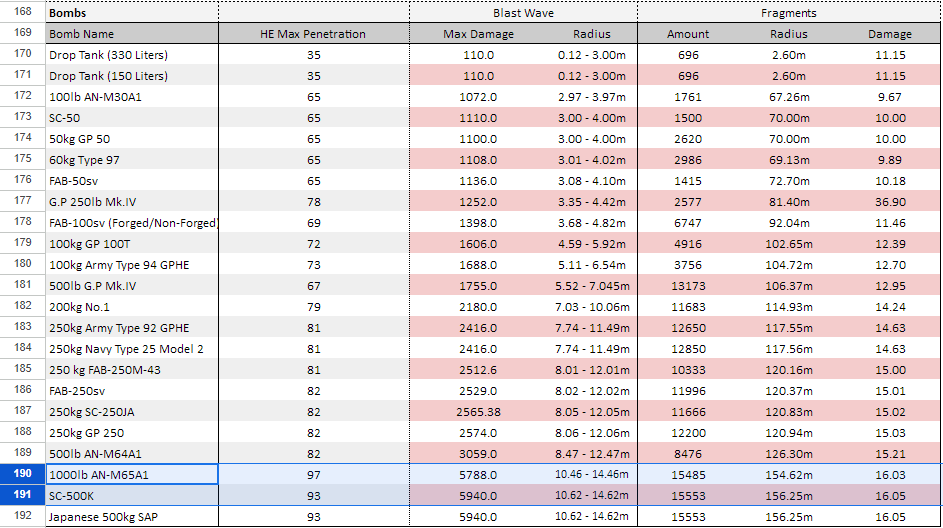Select the "HE Max Penetration" heading cell

click(313, 34)
